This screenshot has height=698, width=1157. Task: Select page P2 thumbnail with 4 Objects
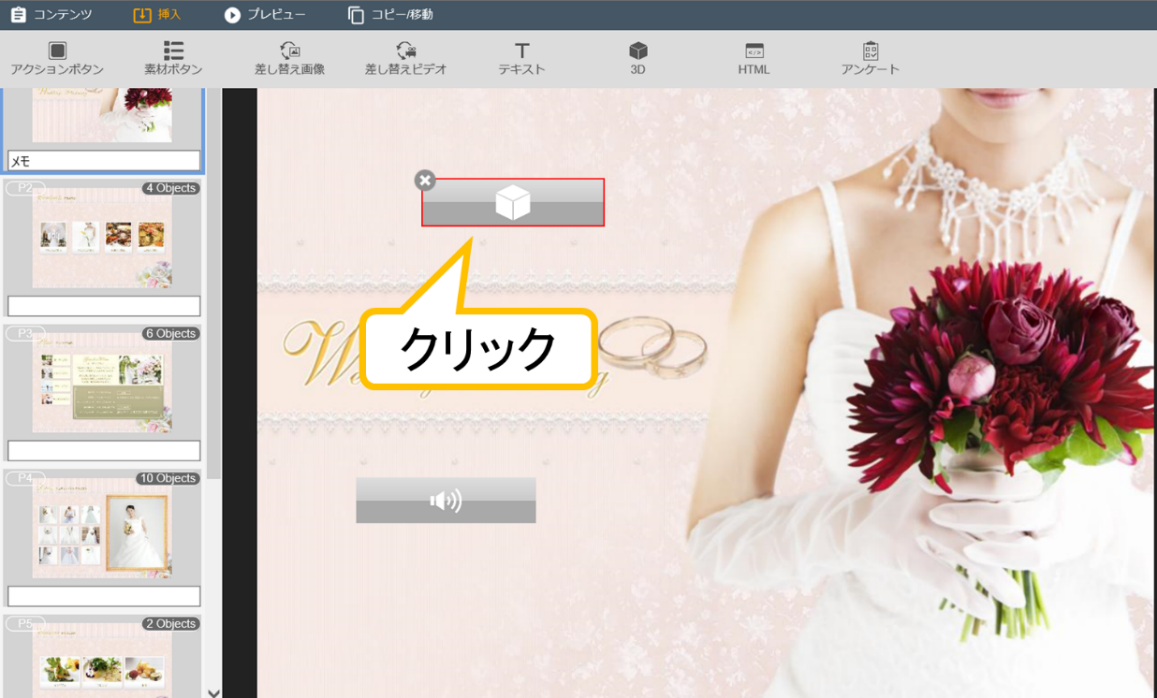point(102,238)
